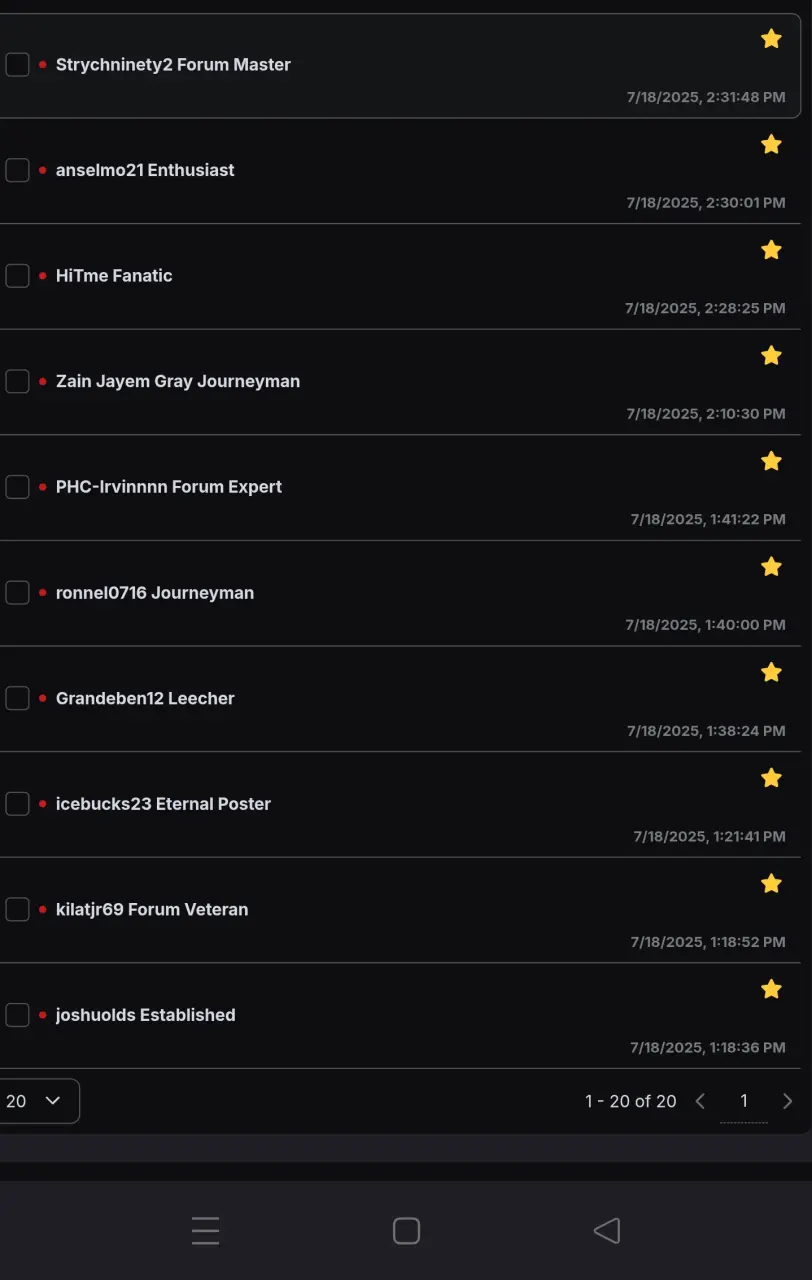Viewport: 812px width, 1280px height.
Task: Check the box next to Strychninety2
Action: (17, 65)
